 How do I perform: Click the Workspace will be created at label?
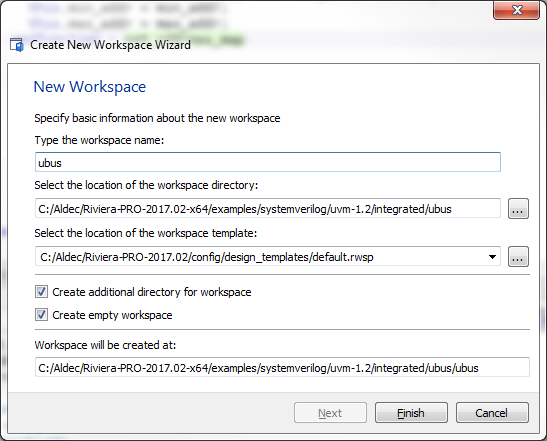[x=105, y=345]
